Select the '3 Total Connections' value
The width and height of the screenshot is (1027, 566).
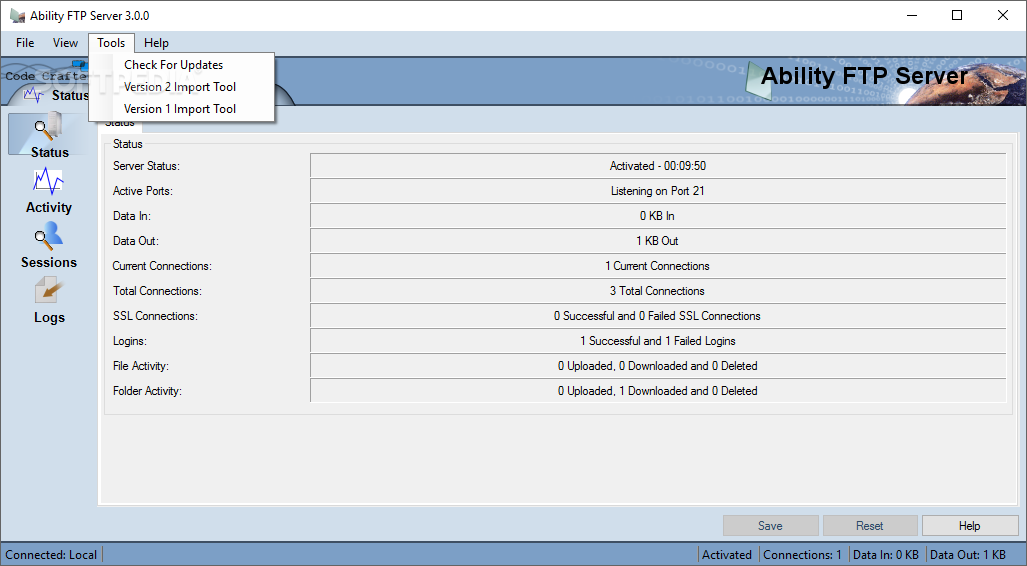point(658,291)
